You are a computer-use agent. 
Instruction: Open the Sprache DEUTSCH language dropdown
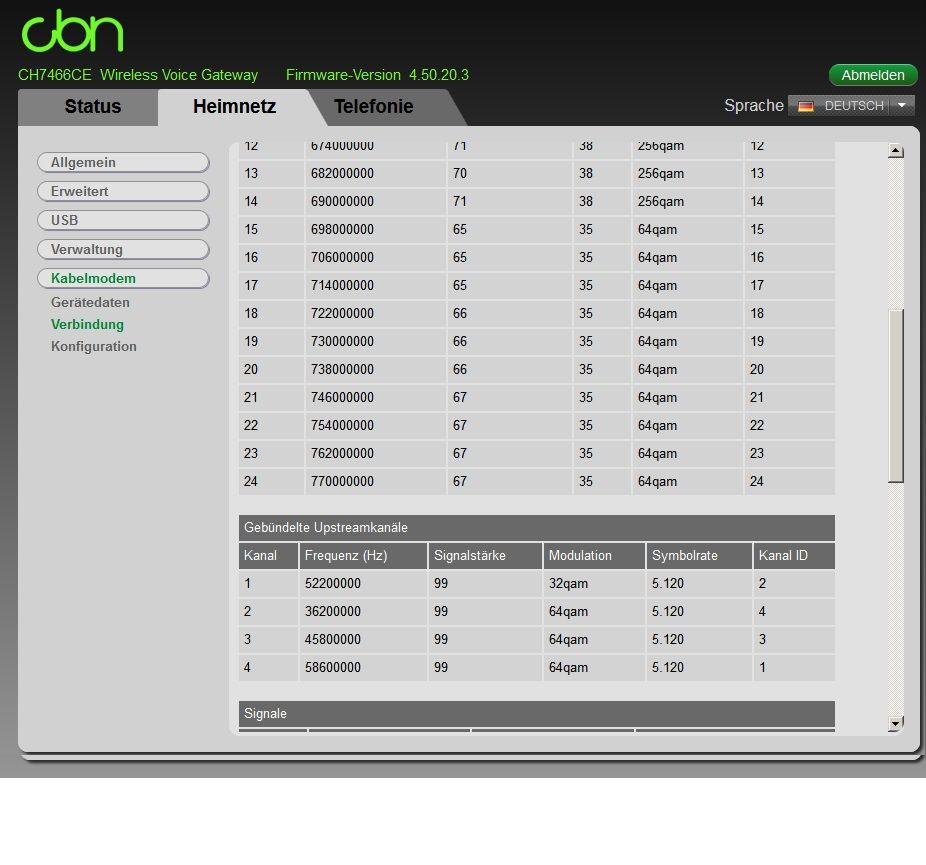pos(851,106)
